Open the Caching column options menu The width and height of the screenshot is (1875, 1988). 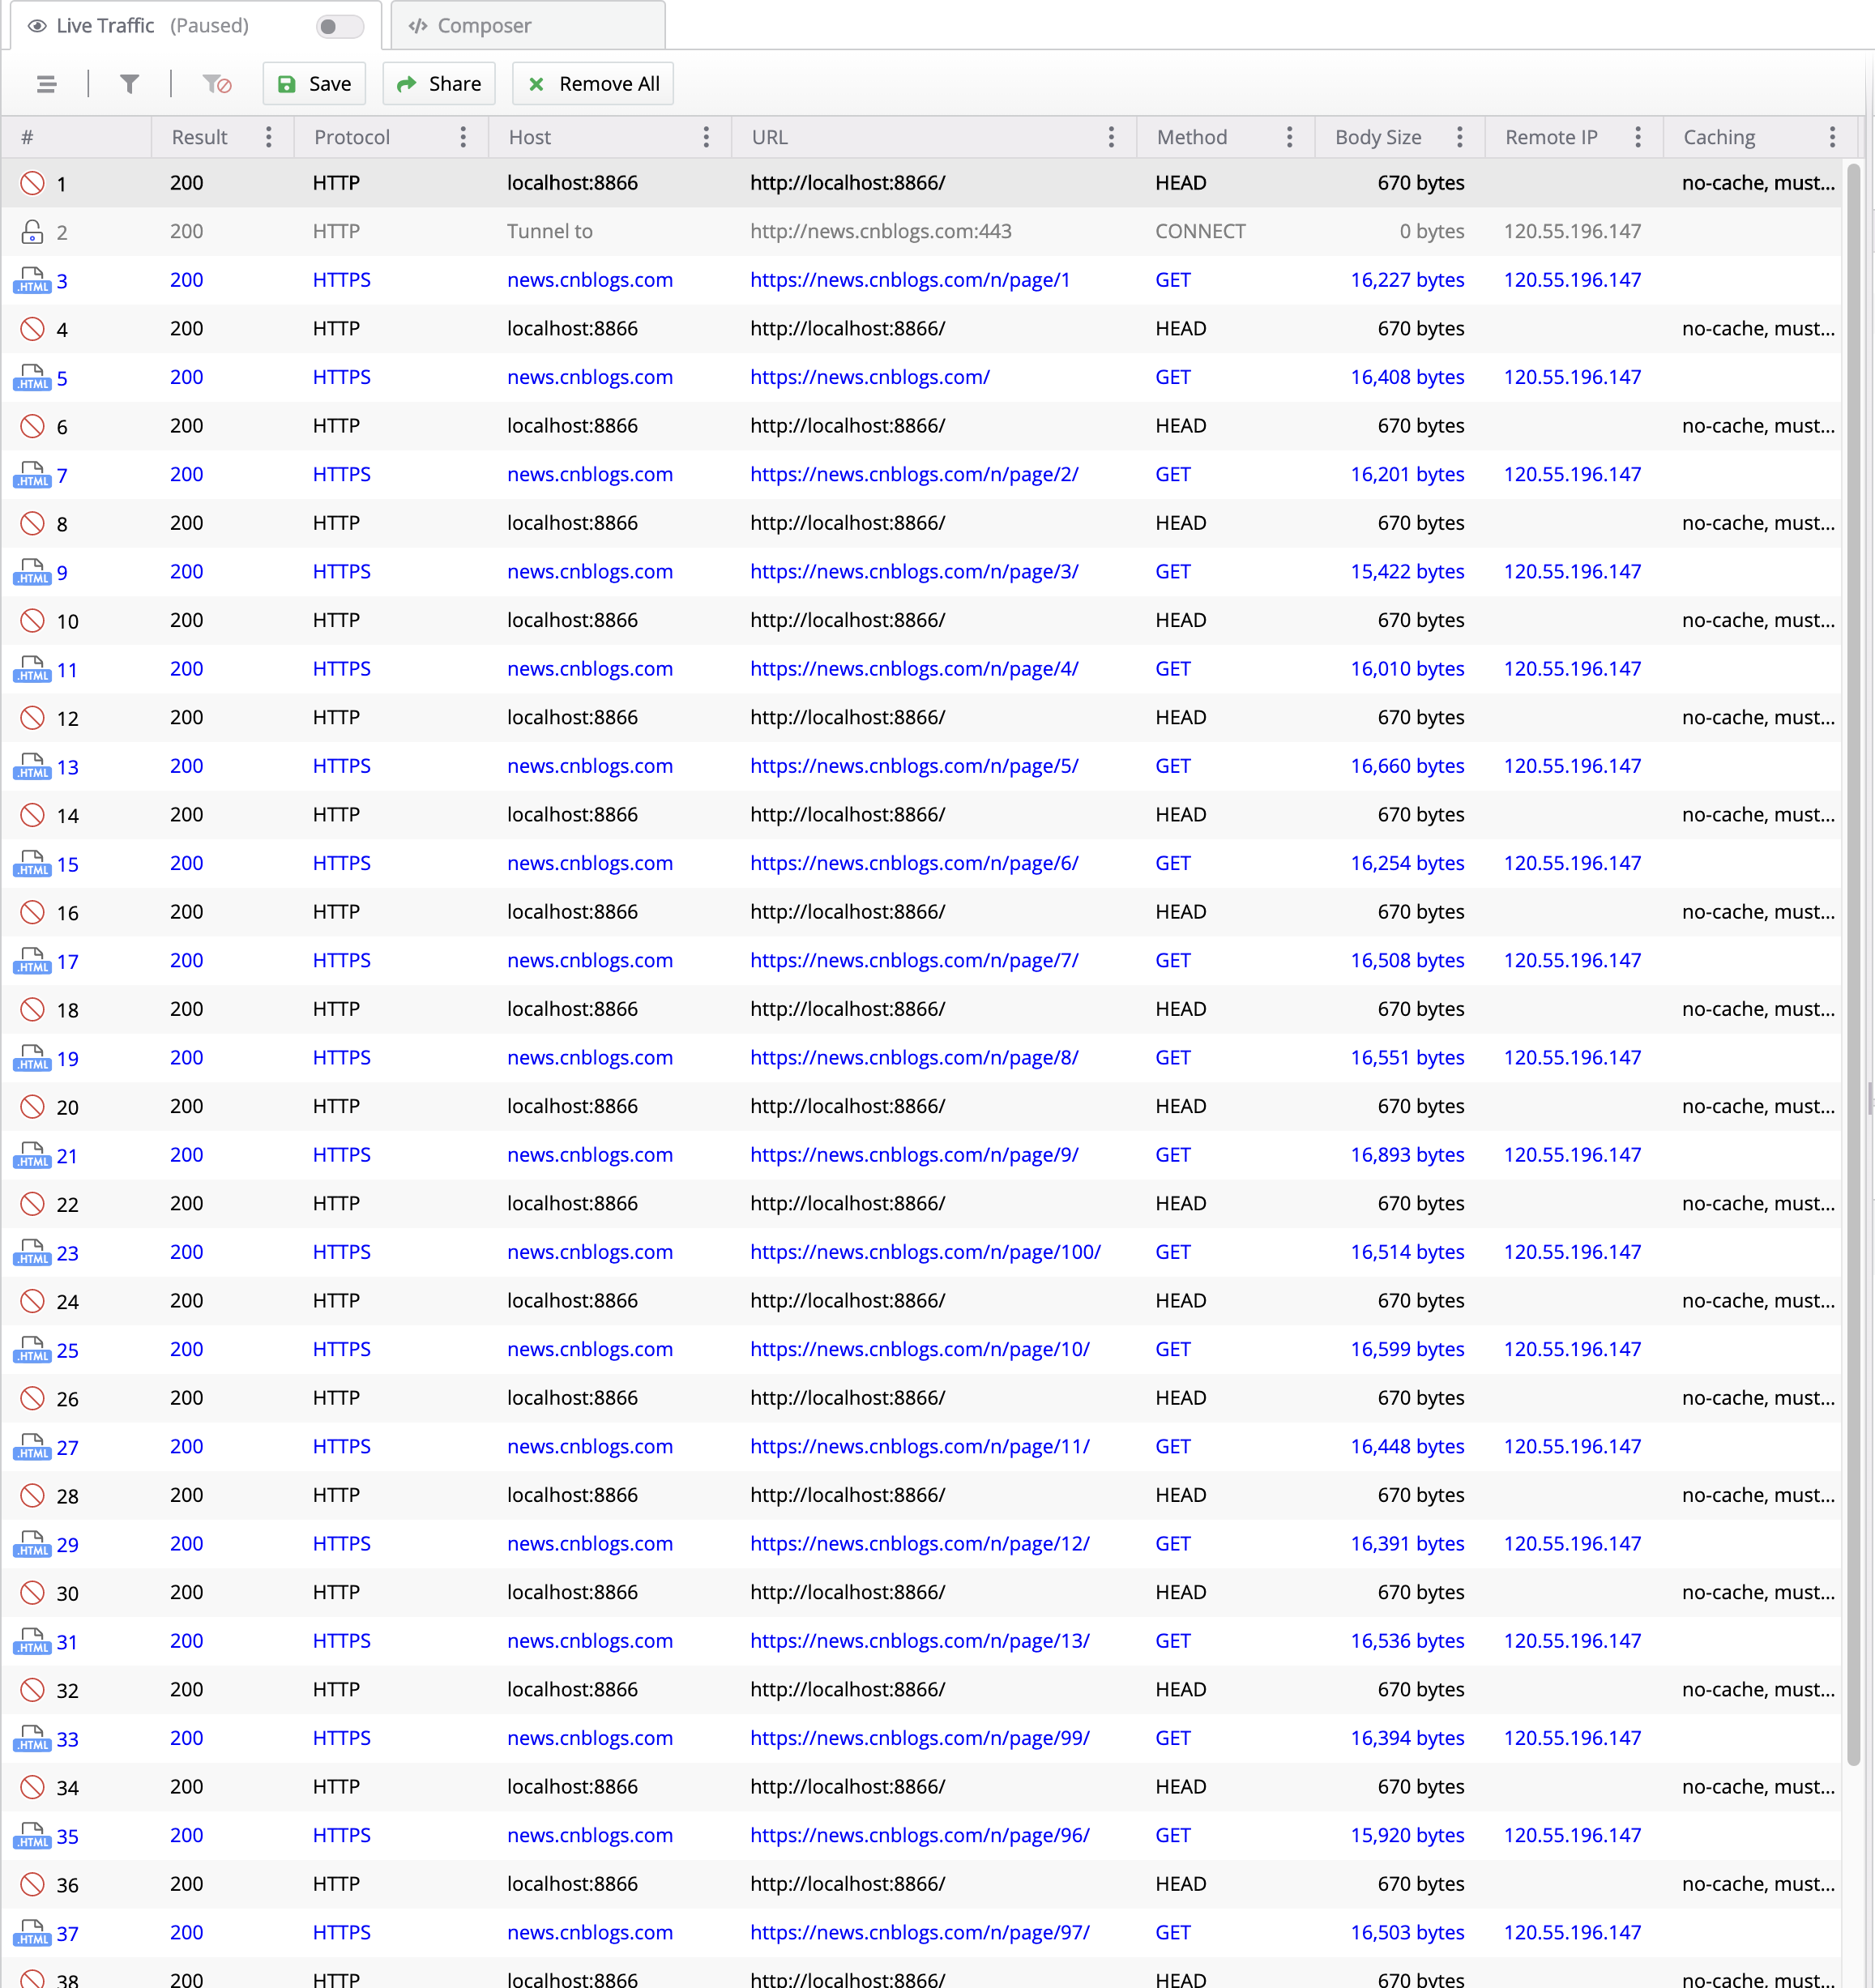pos(1833,137)
